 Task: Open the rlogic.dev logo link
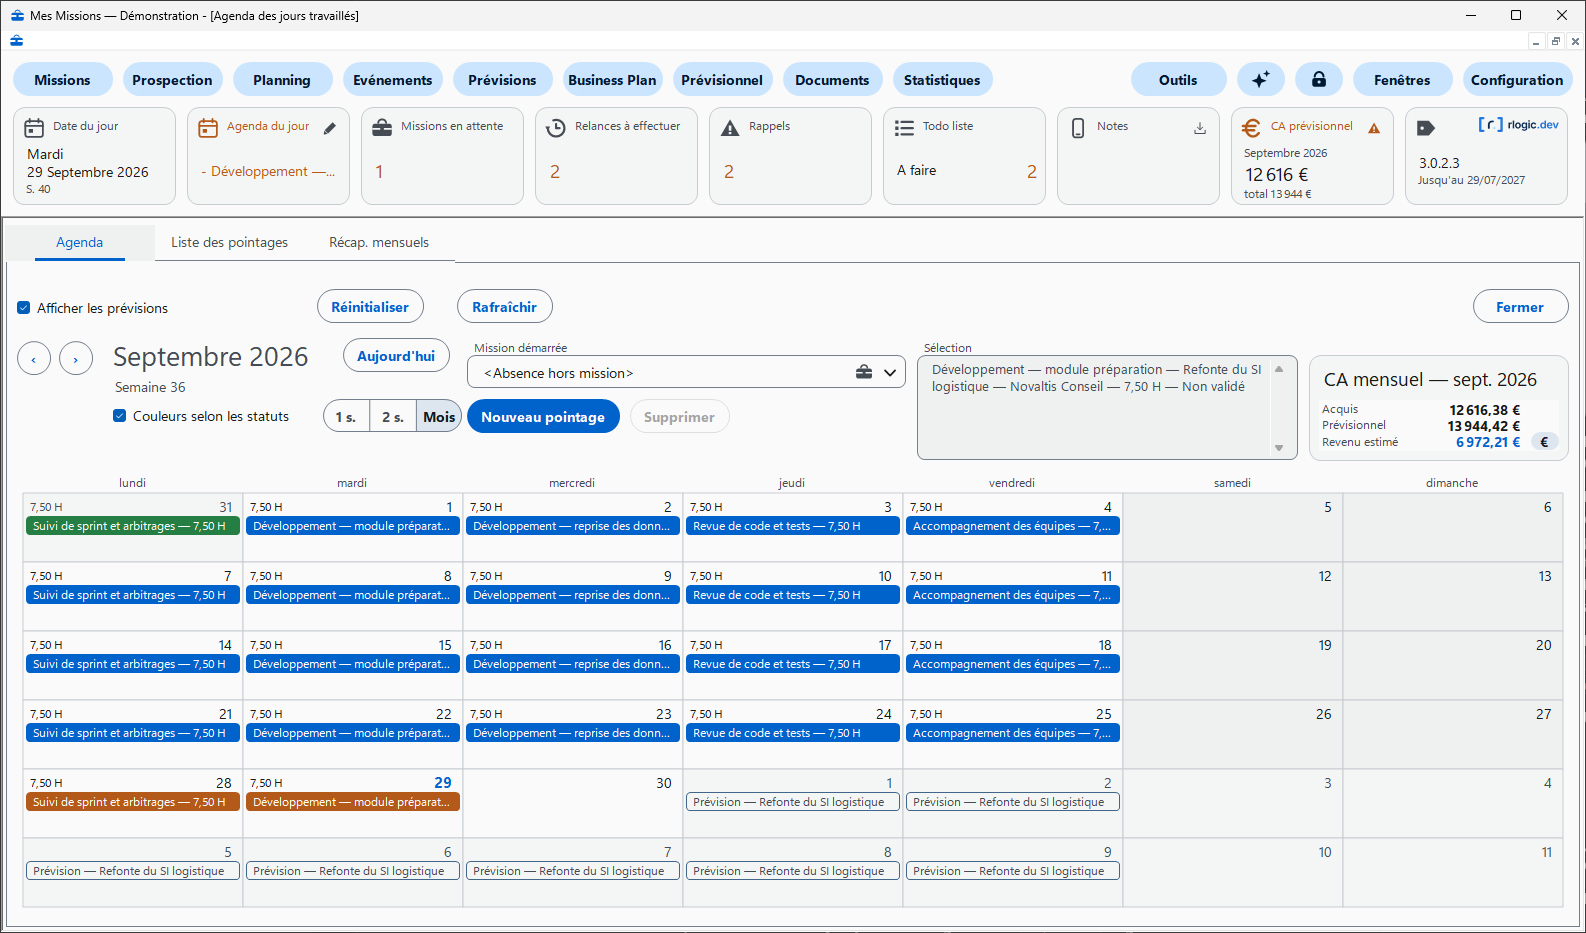point(1519,125)
